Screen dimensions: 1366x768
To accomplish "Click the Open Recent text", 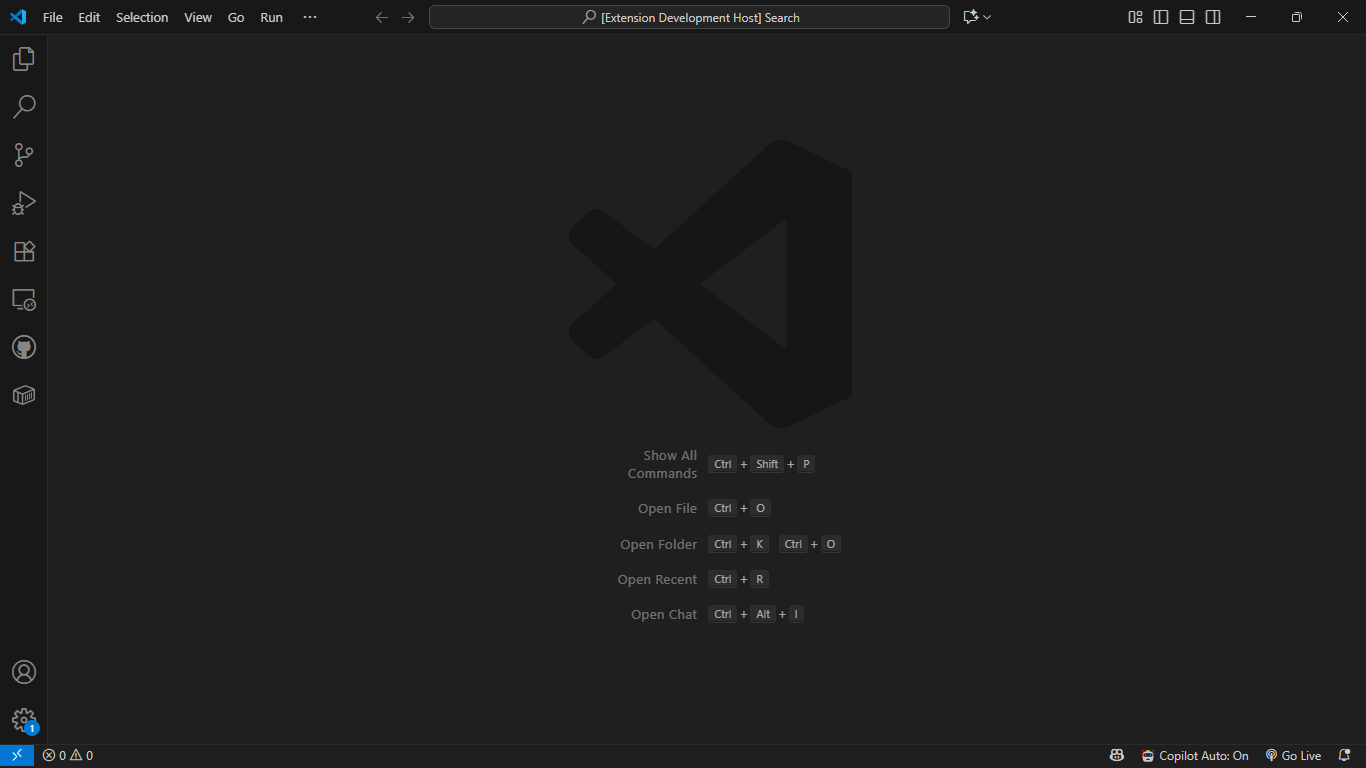I will coord(657,579).
